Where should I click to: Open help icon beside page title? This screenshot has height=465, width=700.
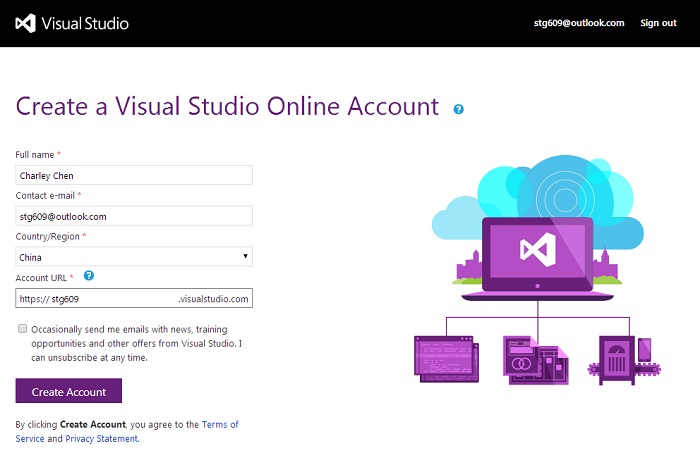[458, 109]
